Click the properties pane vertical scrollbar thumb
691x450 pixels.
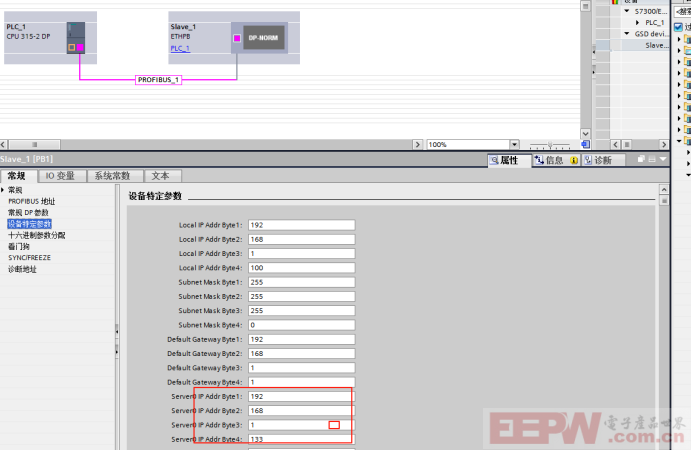tap(664, 201)
